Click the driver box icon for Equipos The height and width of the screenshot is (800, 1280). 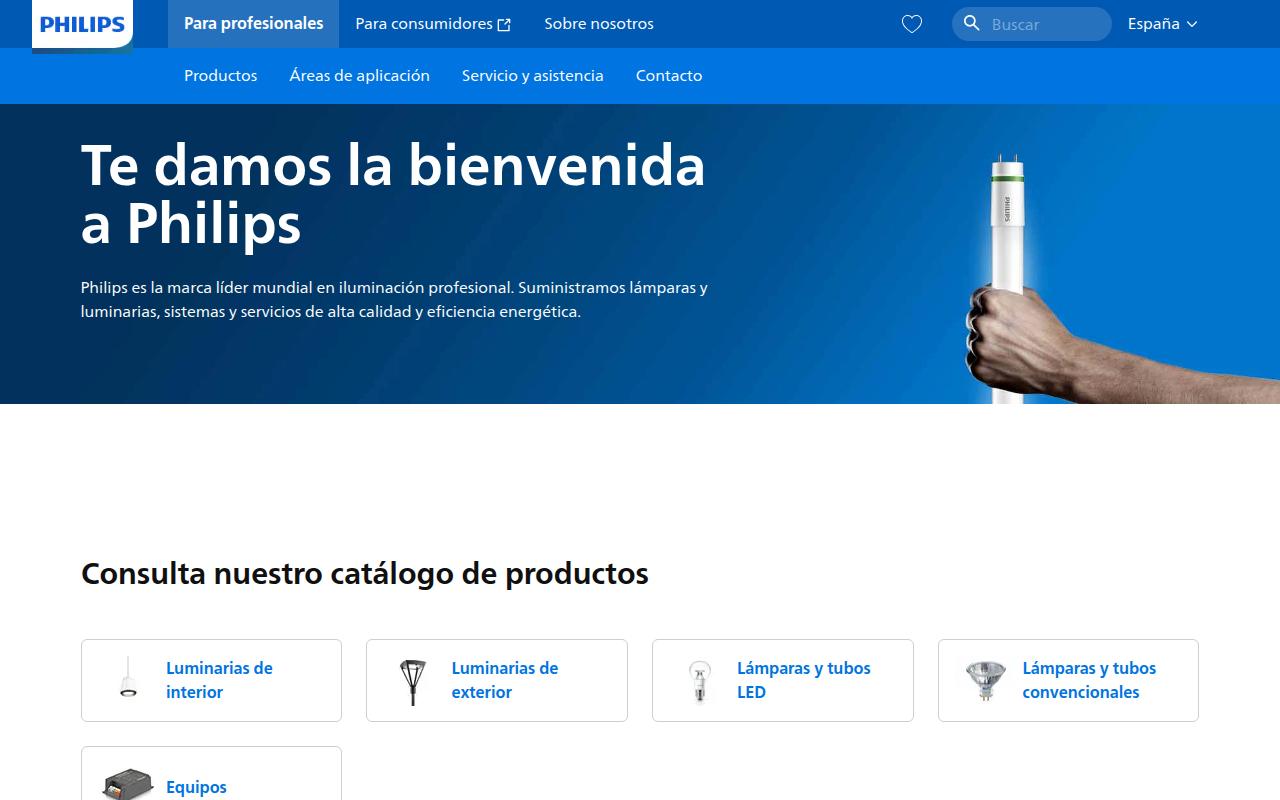pos(128,785)
